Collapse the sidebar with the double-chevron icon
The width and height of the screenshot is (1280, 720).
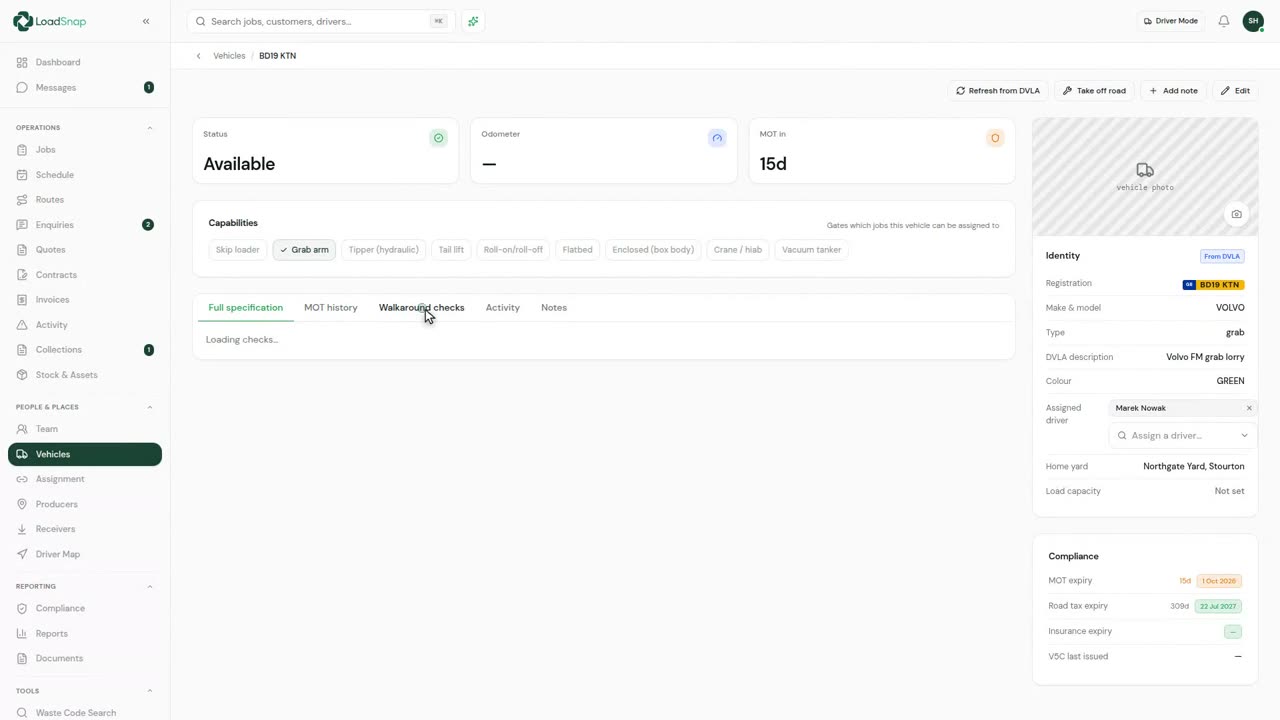(x=146, y=21)
